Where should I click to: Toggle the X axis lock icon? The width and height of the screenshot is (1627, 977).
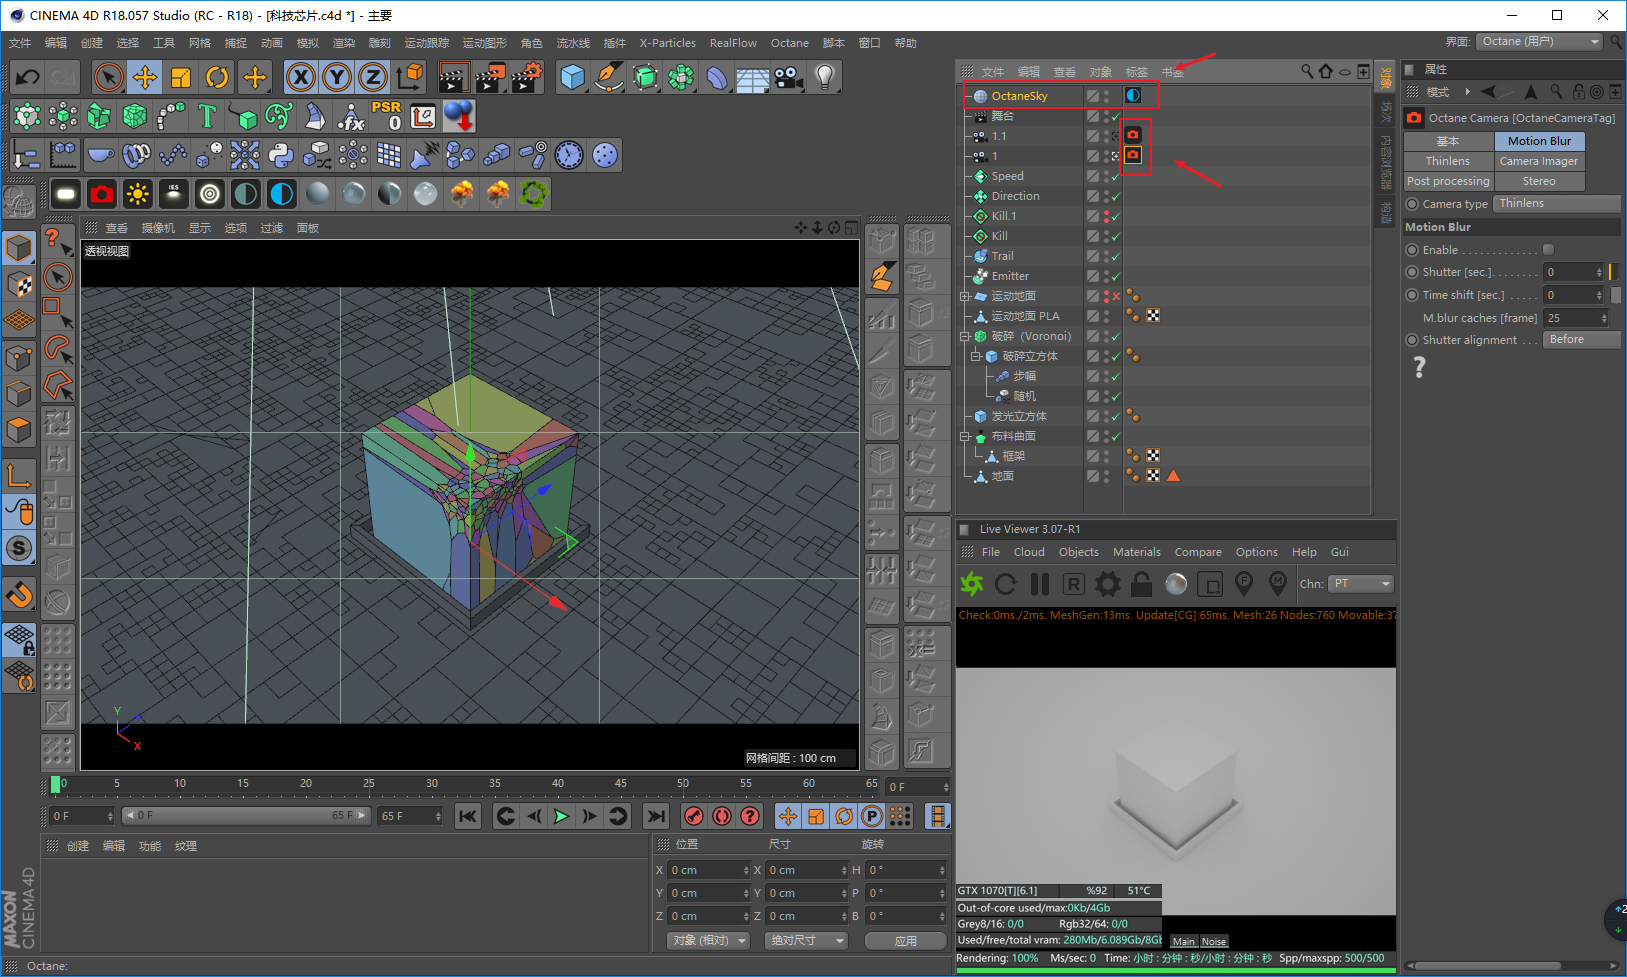click(x=301, y=77)
